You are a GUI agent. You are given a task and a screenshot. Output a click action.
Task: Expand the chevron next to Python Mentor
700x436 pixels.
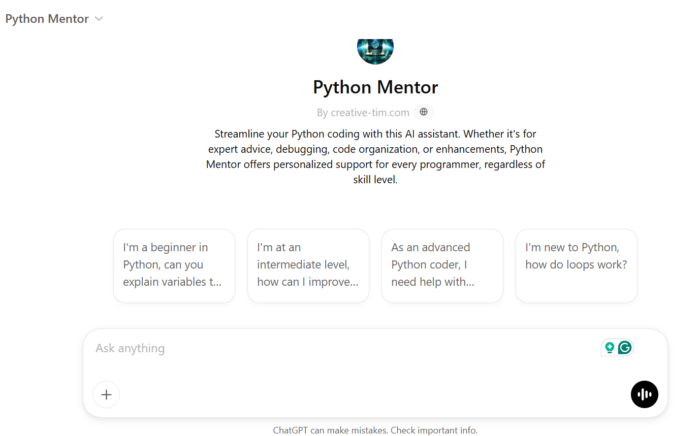coord(98,19)
